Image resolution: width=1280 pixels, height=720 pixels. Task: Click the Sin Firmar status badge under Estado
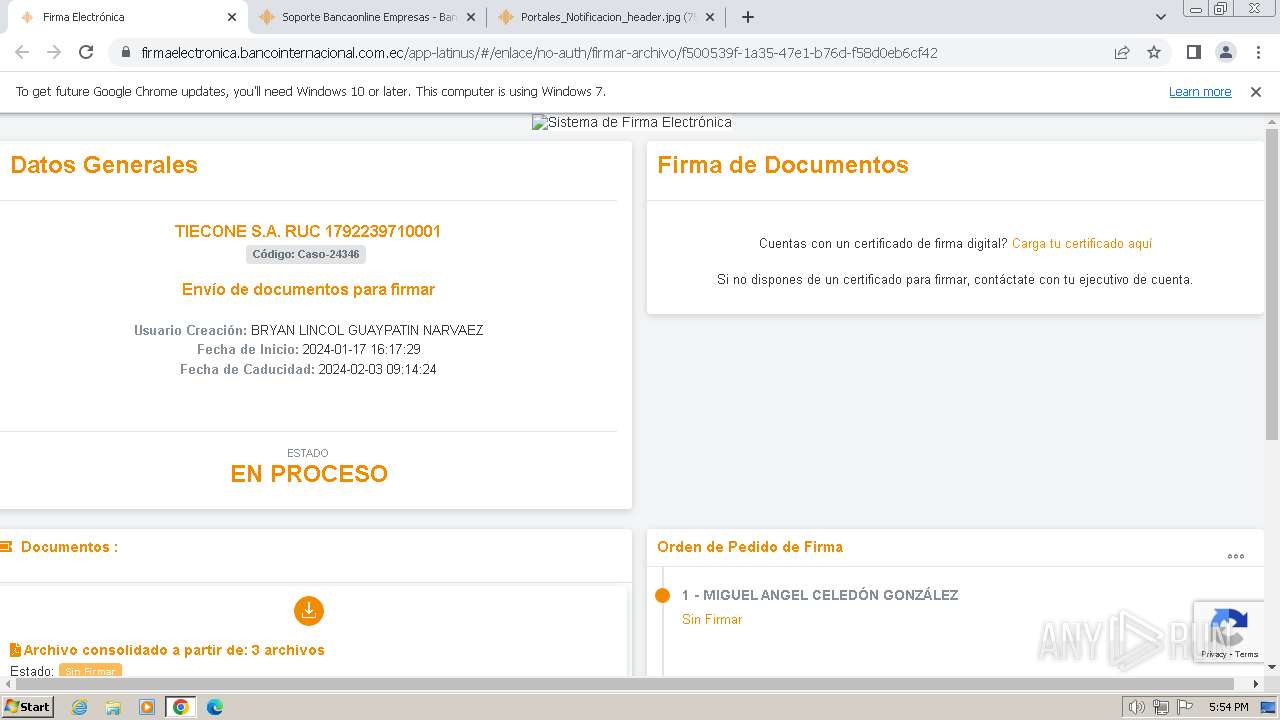pyautogui.click(x=90, y=671)
